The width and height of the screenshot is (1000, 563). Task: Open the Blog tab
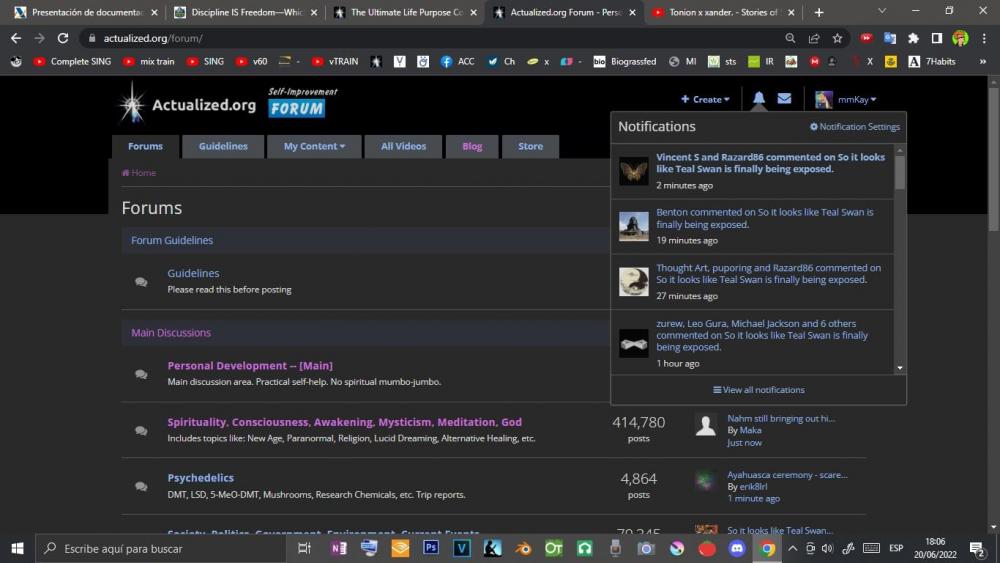[x=472, y=146]
